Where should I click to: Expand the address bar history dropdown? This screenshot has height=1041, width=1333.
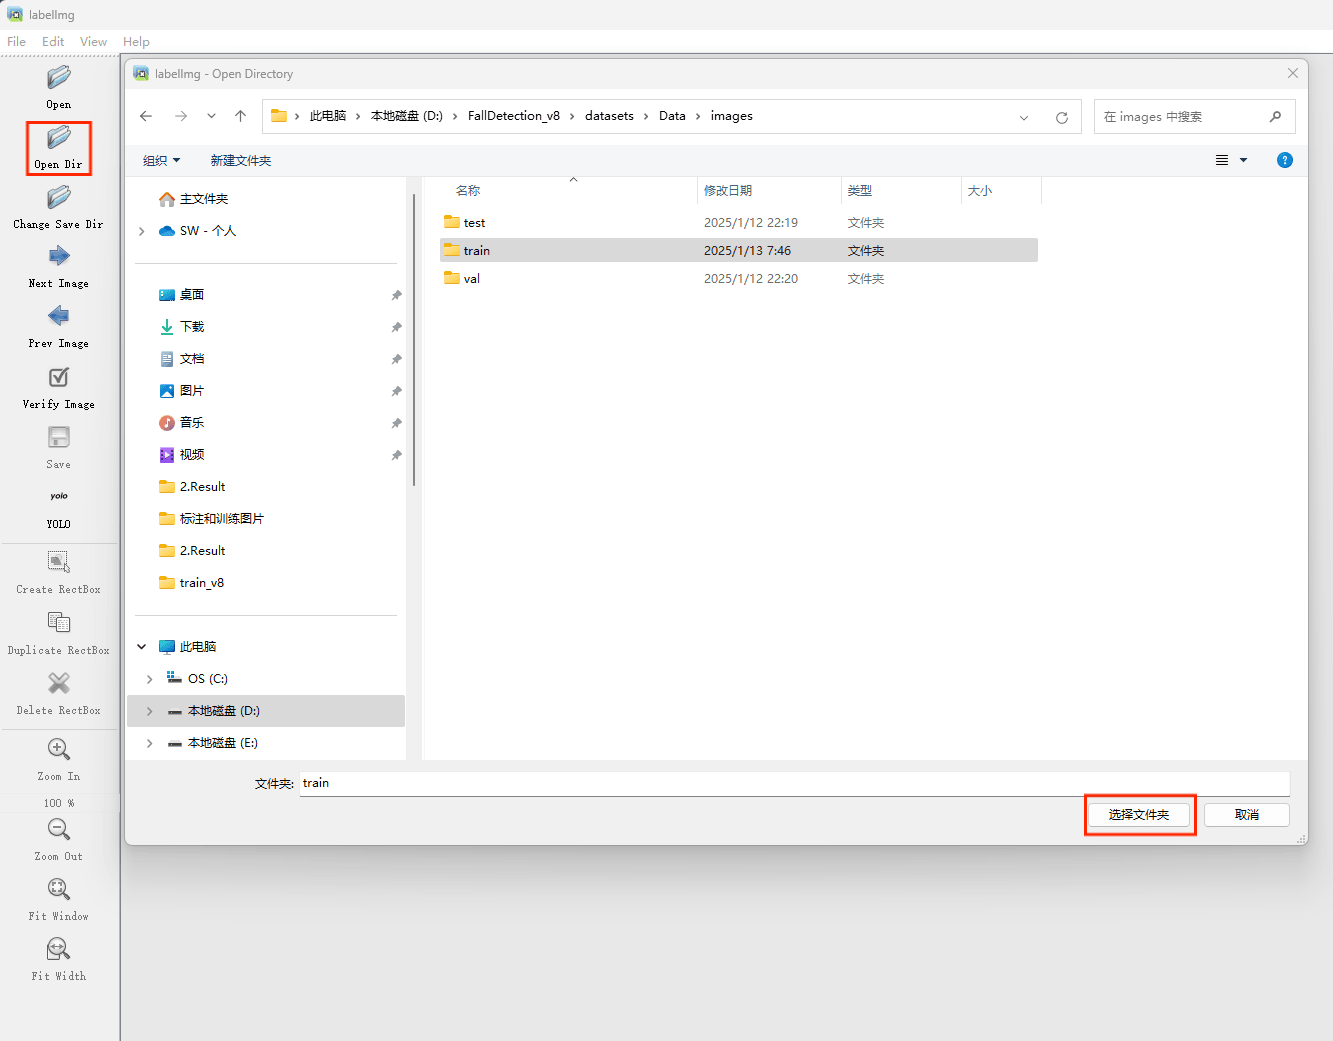click(1024, 117)
